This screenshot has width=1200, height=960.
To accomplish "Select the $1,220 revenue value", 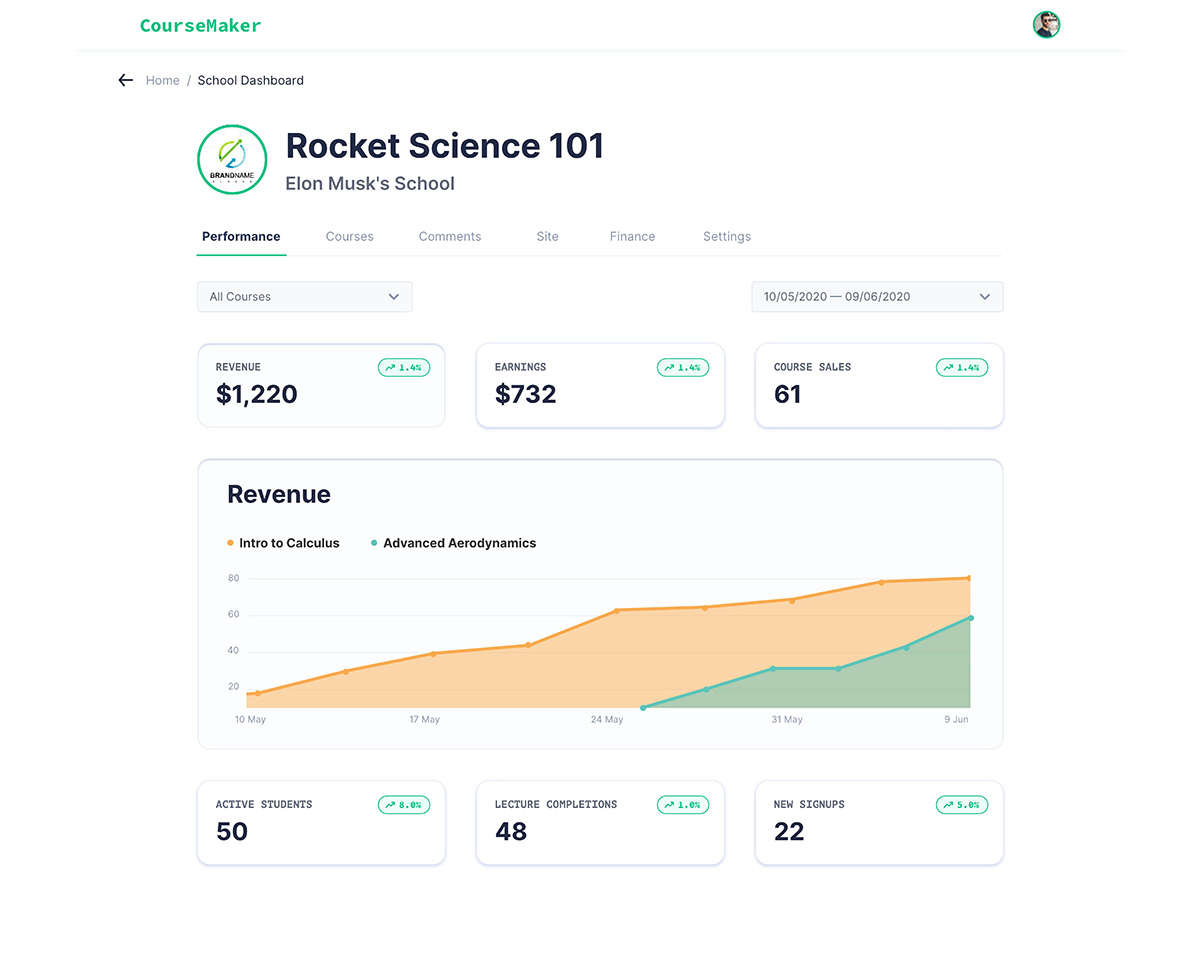I will 257,395.
